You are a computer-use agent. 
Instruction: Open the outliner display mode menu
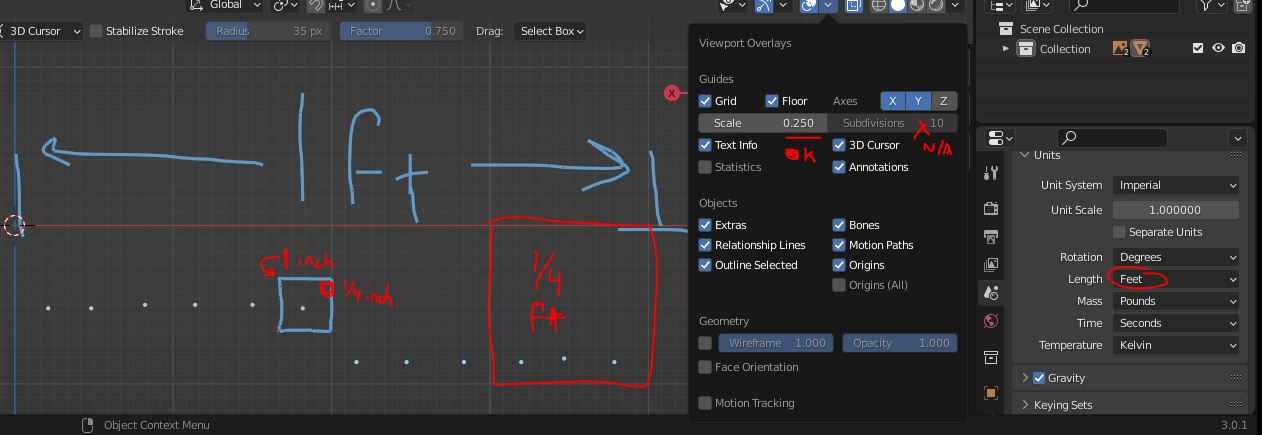[1002, 5]
